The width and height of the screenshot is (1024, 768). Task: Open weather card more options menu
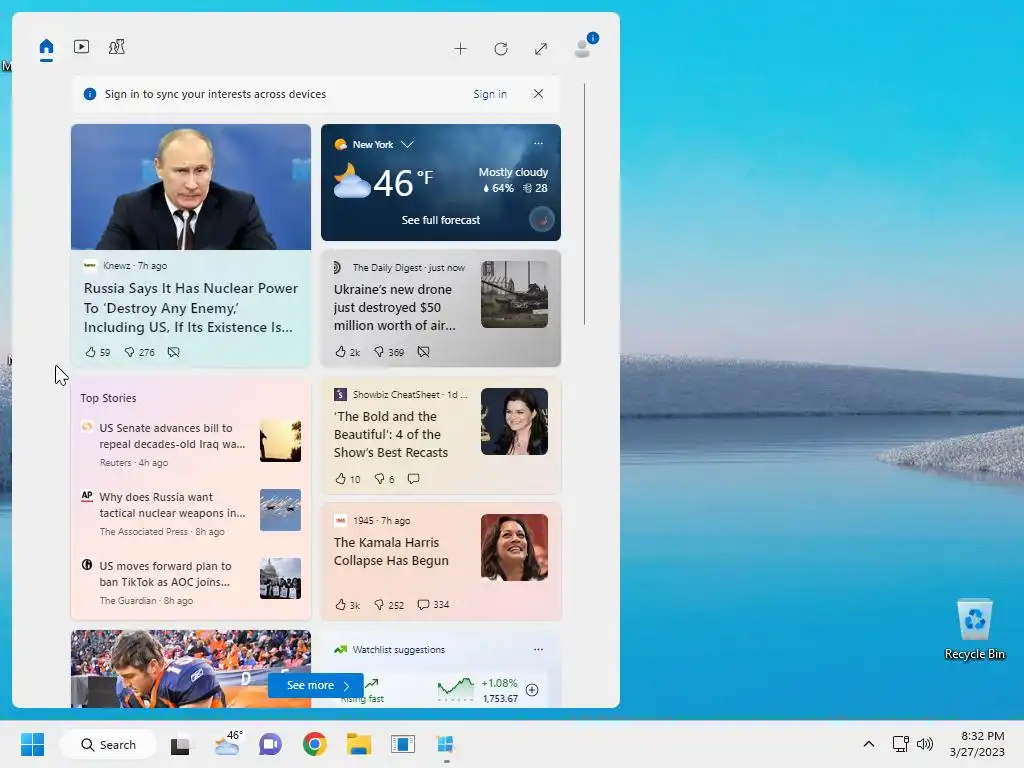[x=538, y=144]
